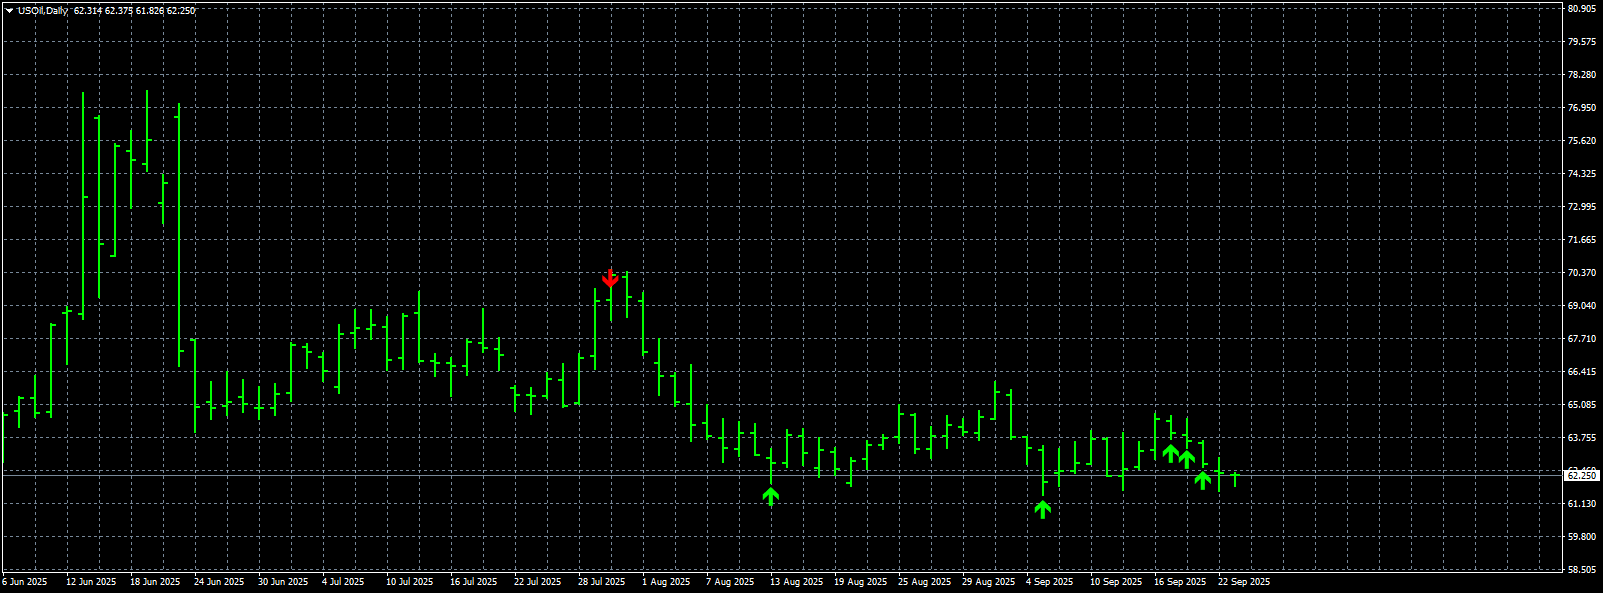Click the 70.370 price scale label
The image size is (1603, 593).
pos(1581,272)
